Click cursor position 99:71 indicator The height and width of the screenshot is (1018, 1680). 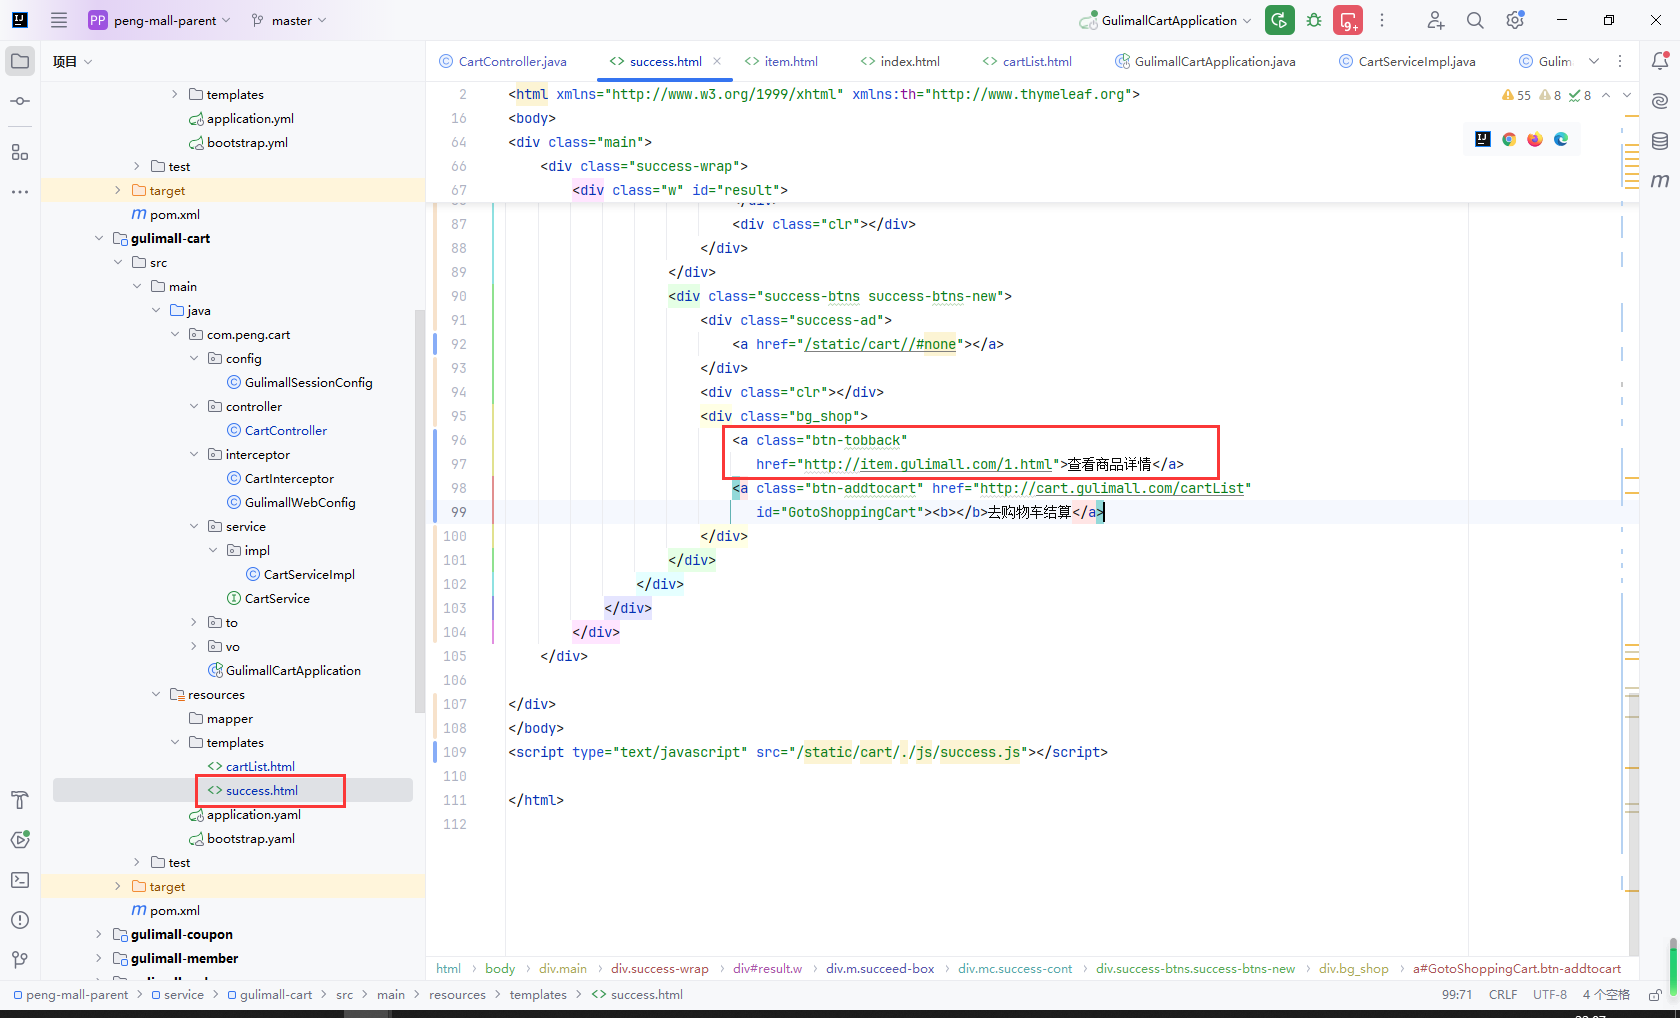pyautogui.click(x=1457, y=995)
